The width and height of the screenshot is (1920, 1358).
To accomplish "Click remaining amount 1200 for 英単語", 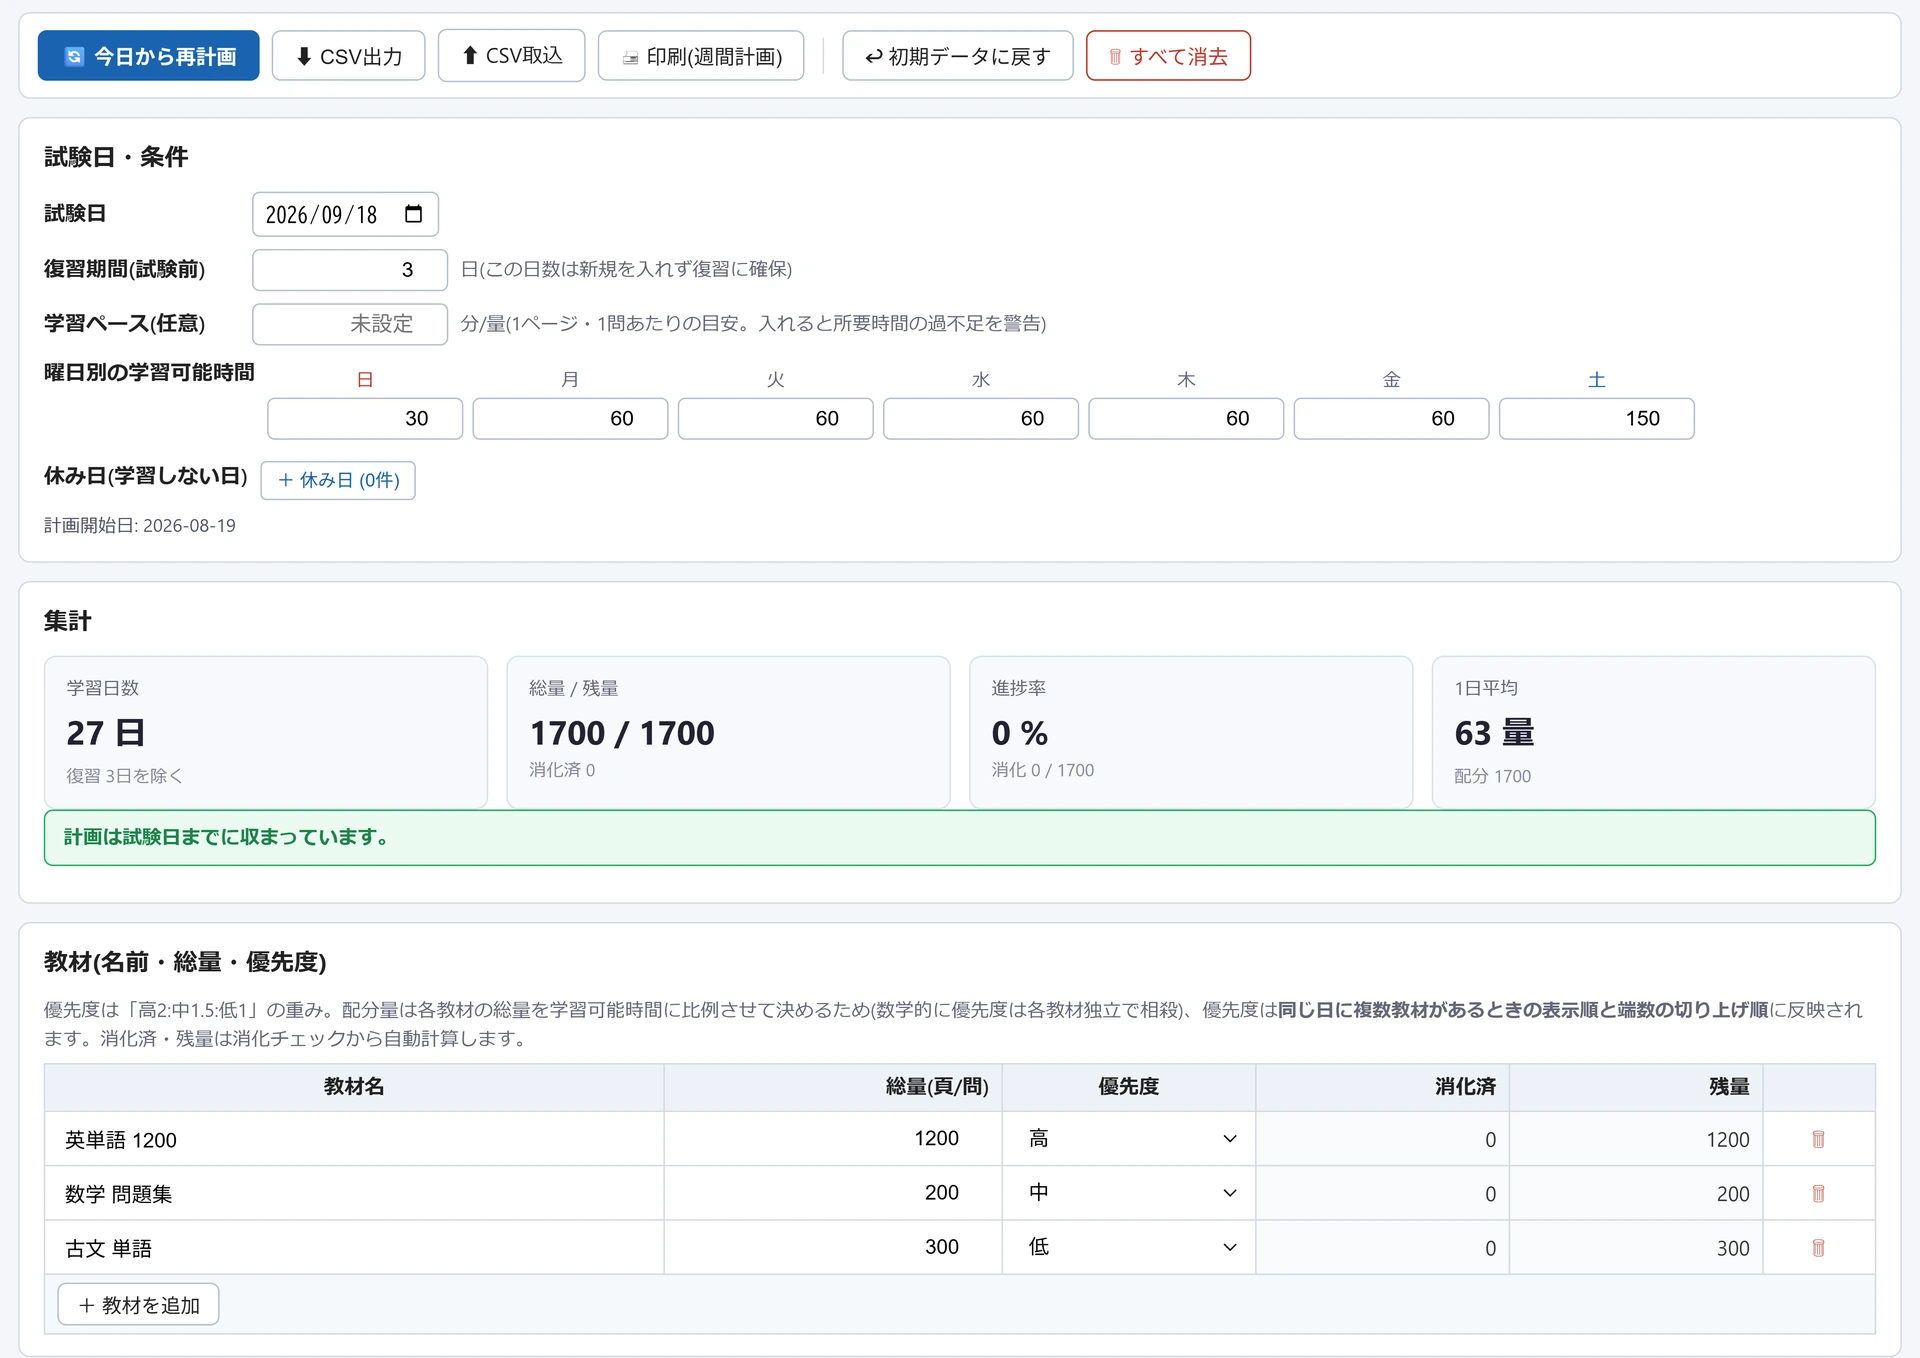I will point(1636,1139).
